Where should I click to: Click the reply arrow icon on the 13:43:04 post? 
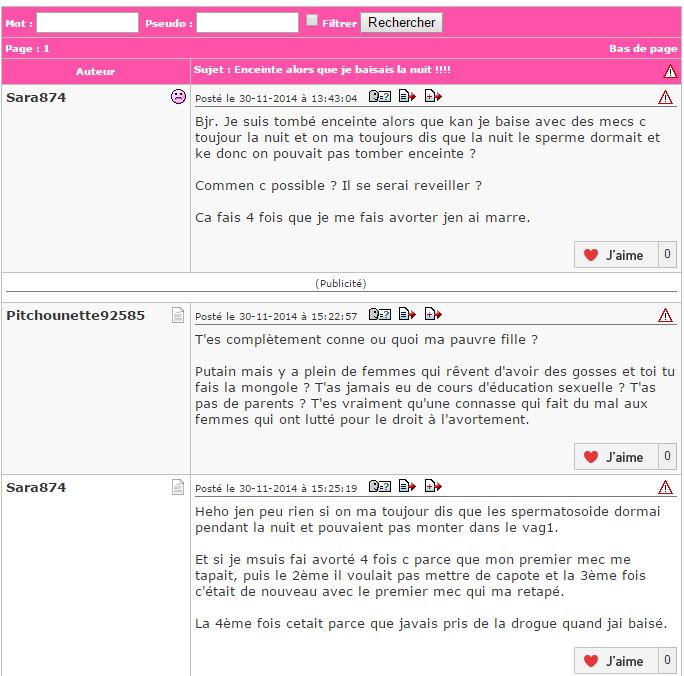[407, 96]
